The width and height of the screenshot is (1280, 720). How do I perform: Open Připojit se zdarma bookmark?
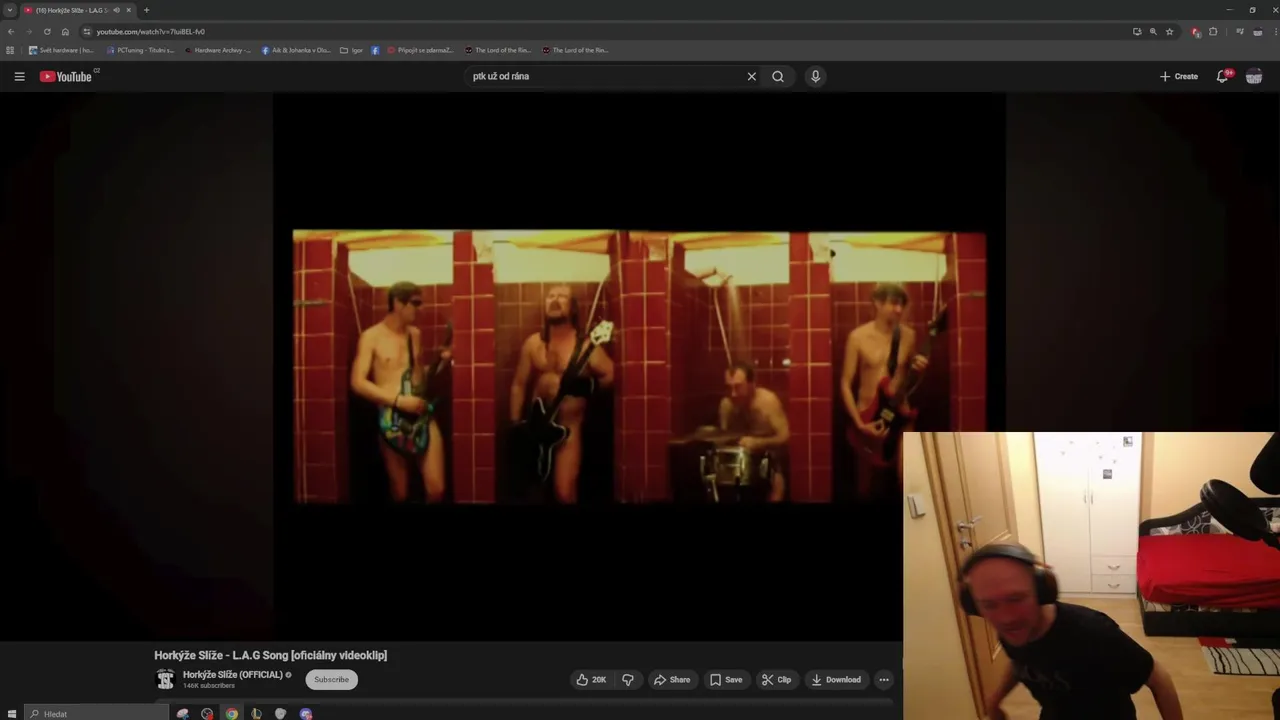tap(420, 50)
